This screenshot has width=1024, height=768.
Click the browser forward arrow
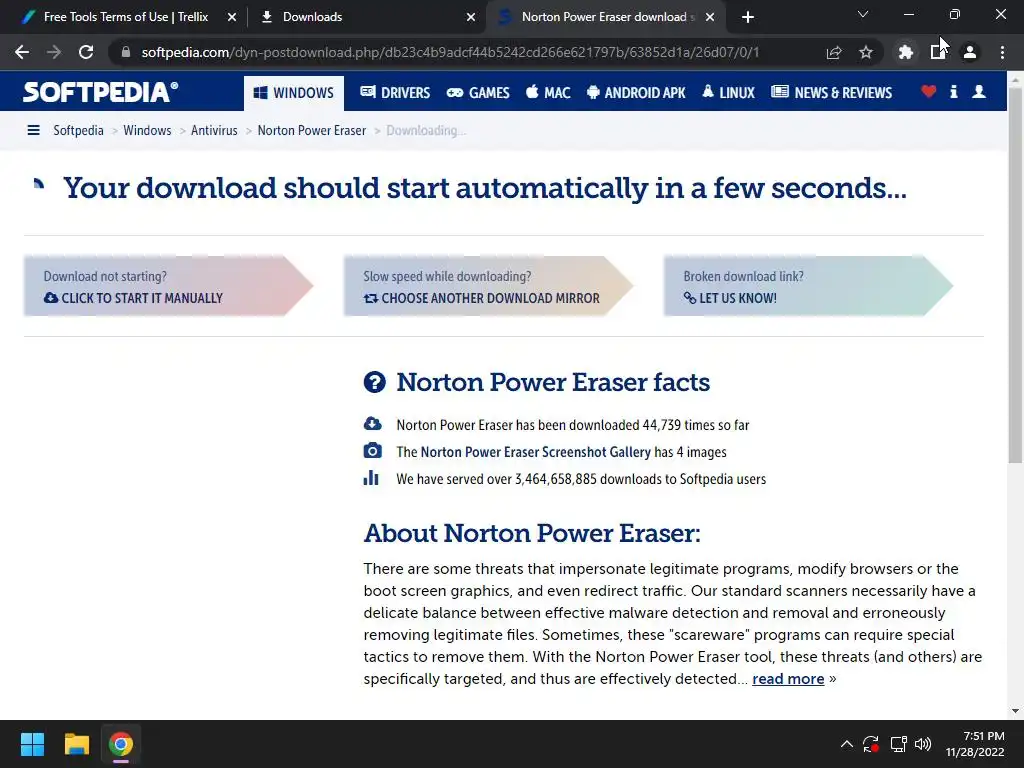point(54,52)
